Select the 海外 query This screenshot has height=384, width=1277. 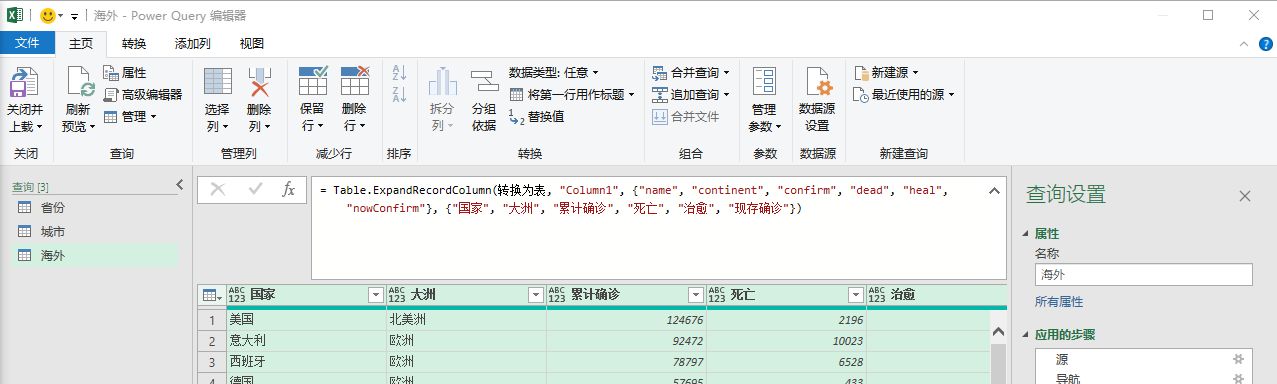tap(95, 255)
